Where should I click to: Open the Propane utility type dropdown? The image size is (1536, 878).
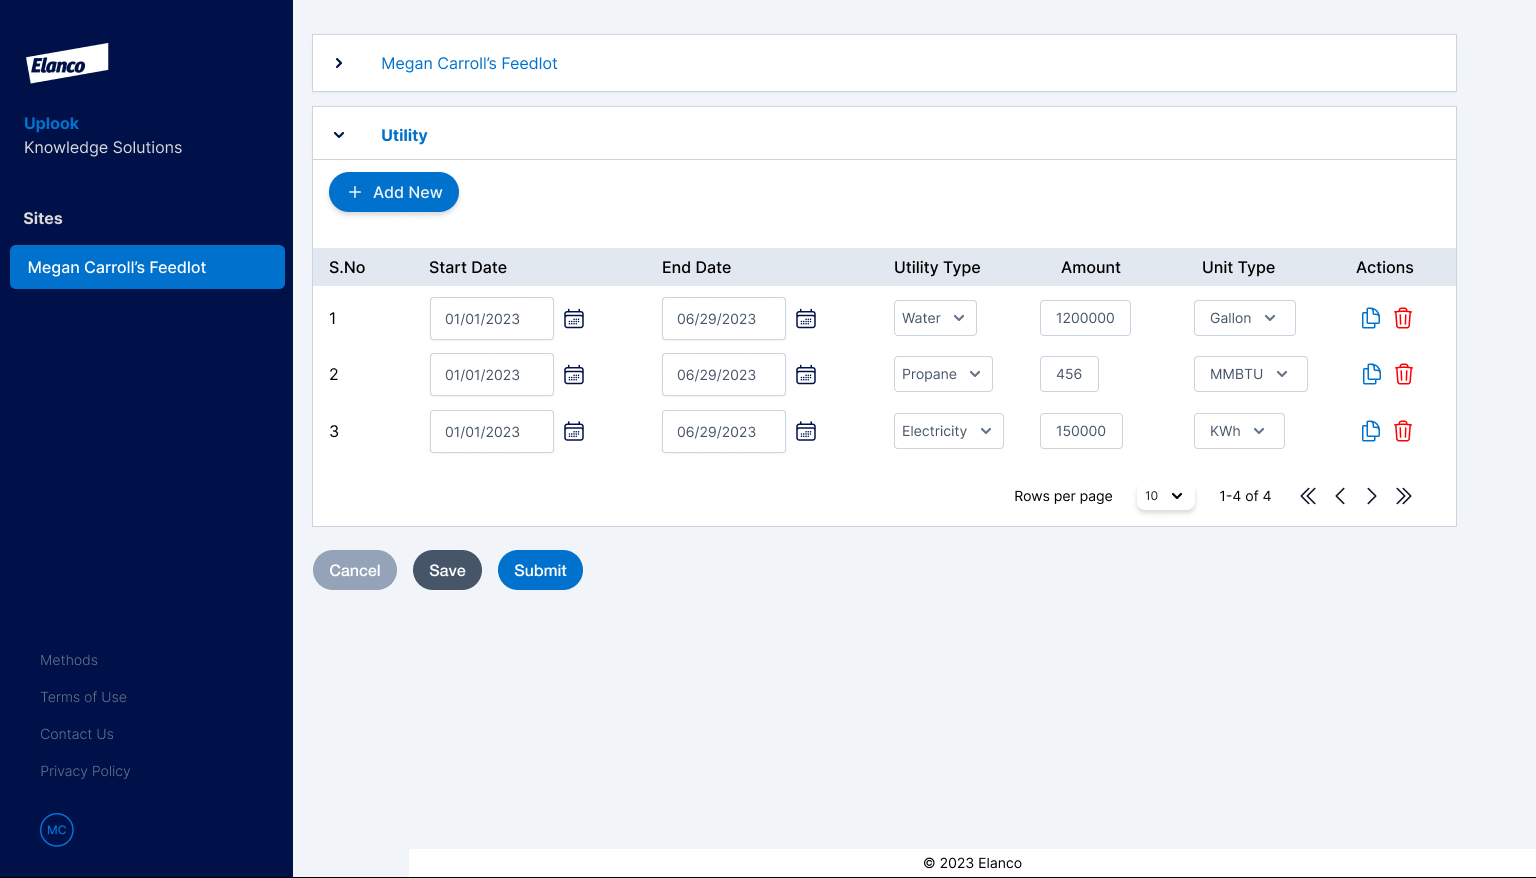943,374
